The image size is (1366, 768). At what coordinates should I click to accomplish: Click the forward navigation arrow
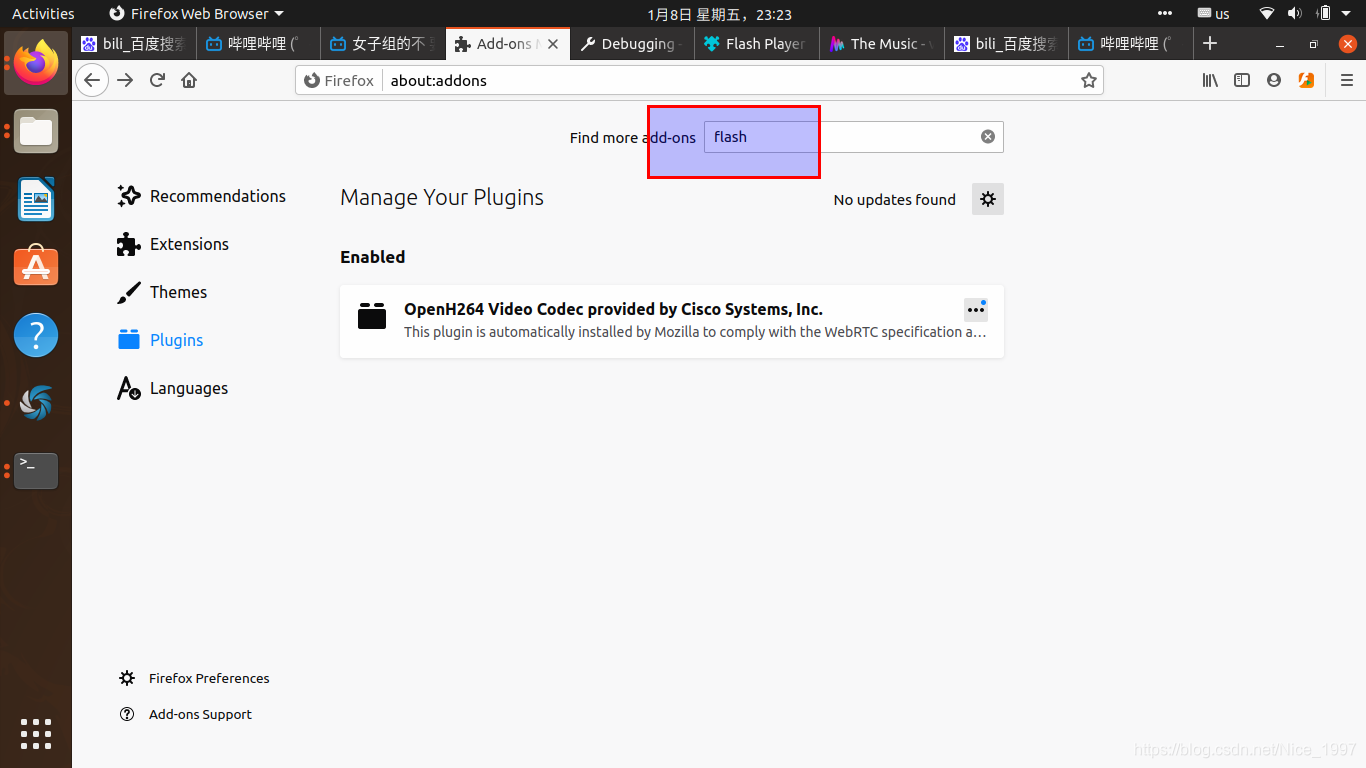coord(125,80)
